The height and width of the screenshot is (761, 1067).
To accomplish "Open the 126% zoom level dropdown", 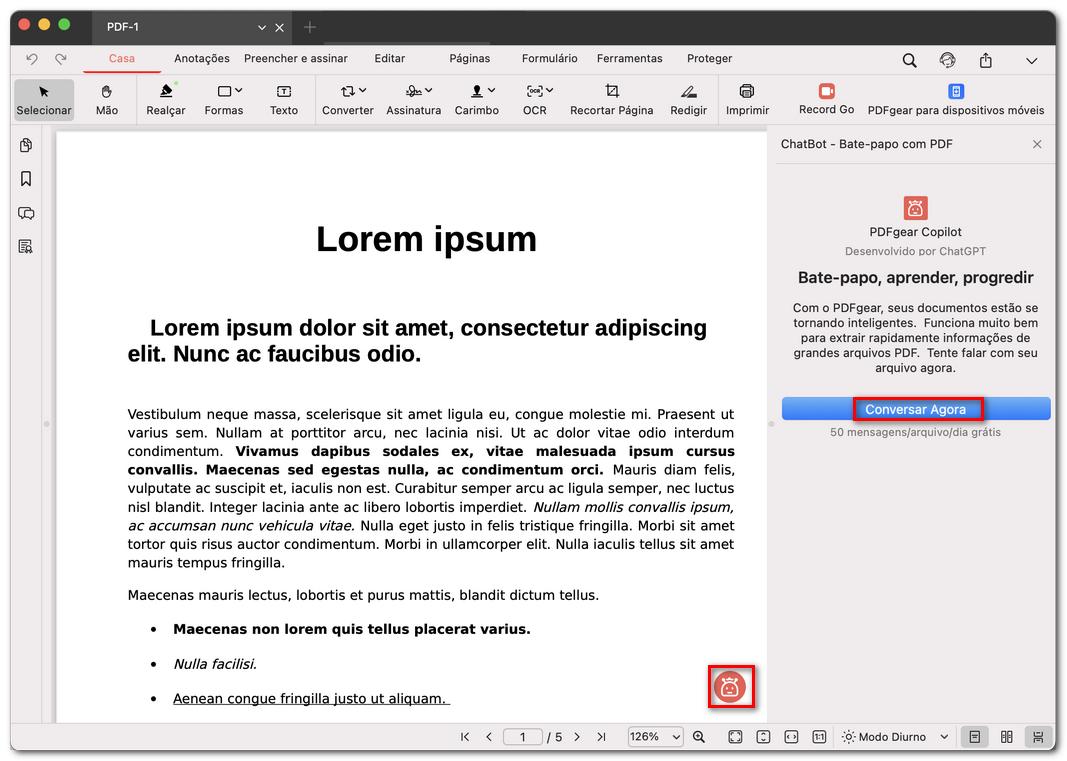I will 655,737.
